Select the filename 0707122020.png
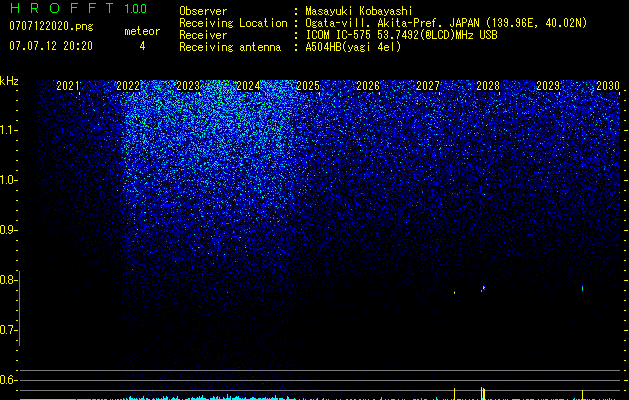This screenshot has width=629, height=400. [51, 26]
